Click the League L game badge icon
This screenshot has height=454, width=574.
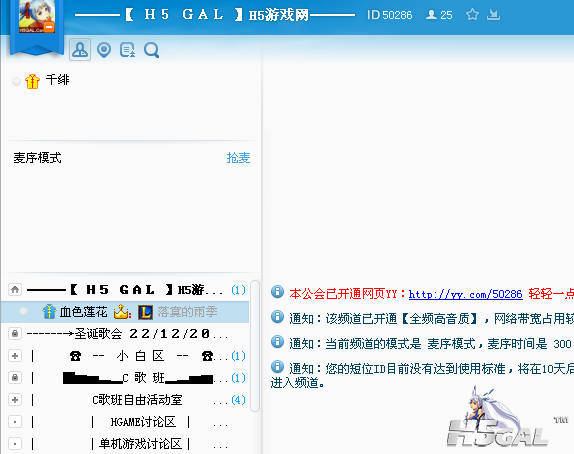145,312
